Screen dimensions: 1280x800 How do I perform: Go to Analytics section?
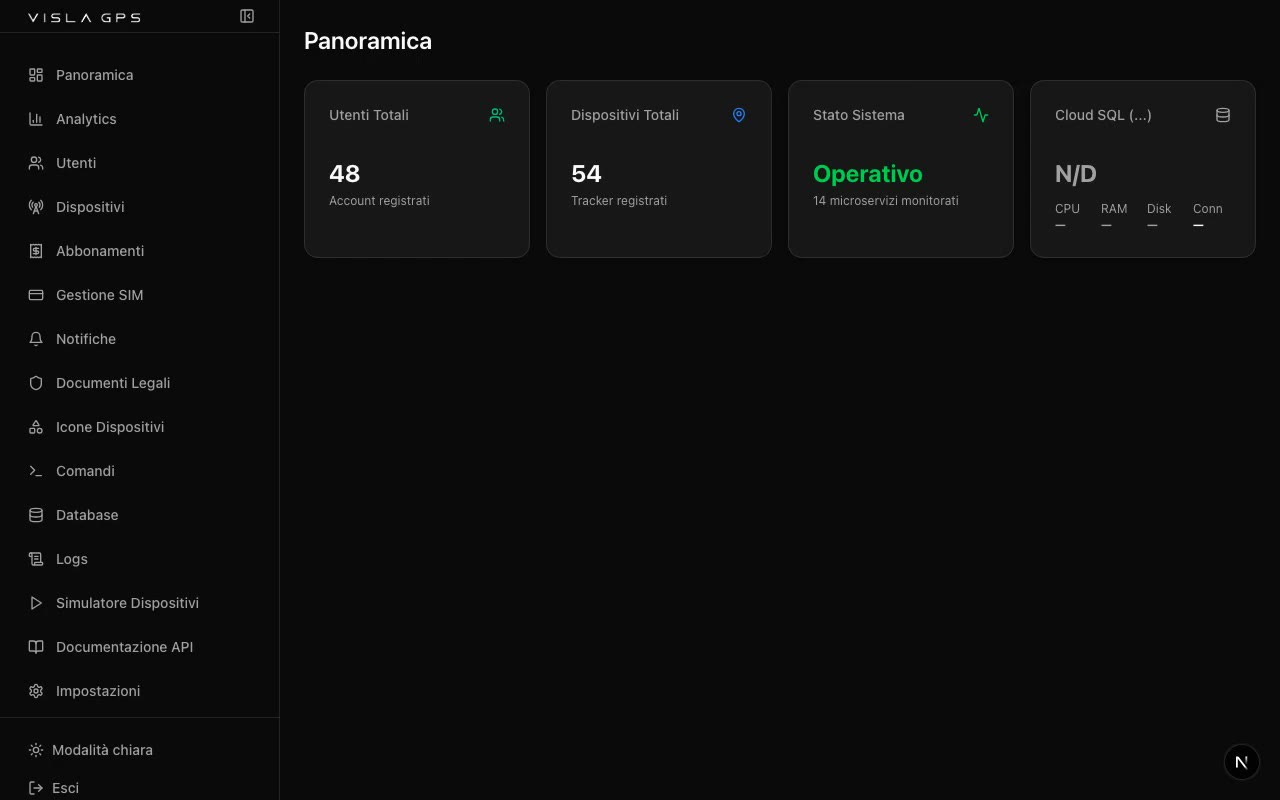pos(140,119)
